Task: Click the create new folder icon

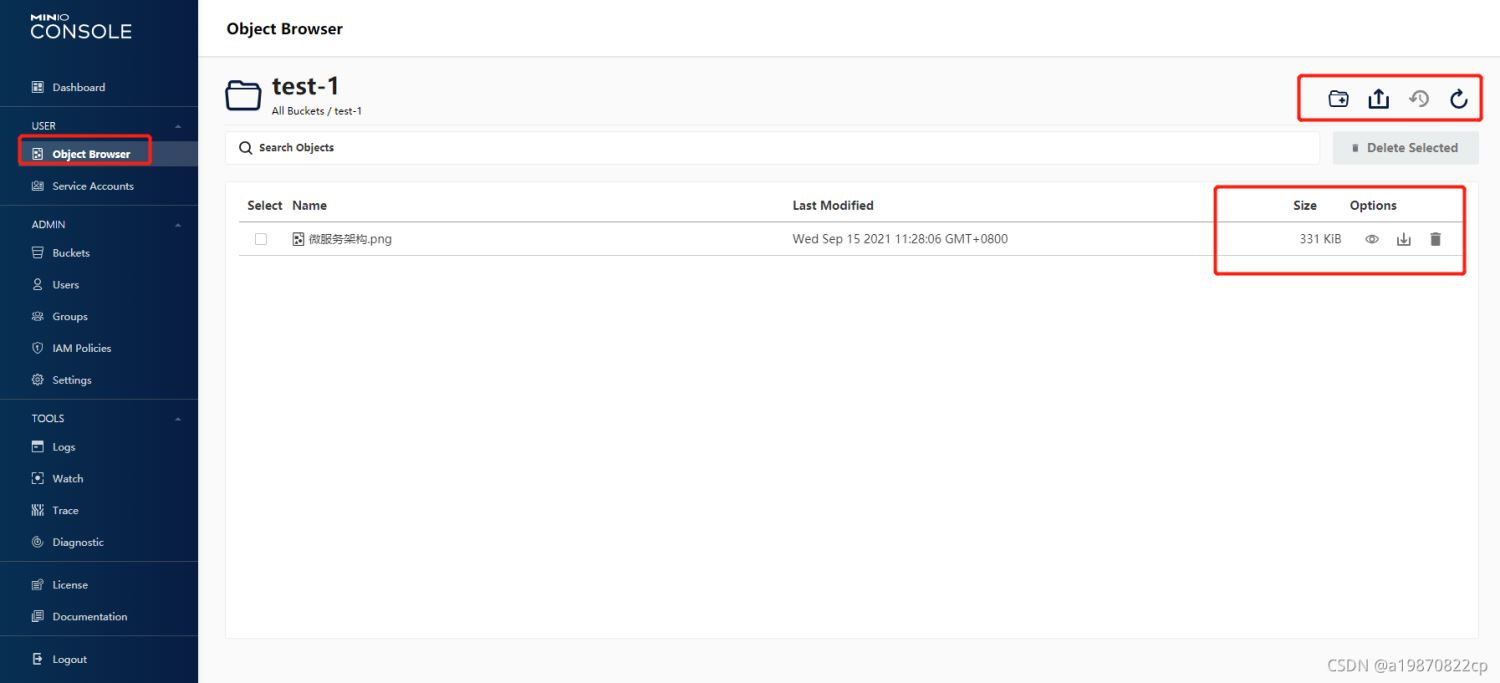Action: click(1338, 99)
